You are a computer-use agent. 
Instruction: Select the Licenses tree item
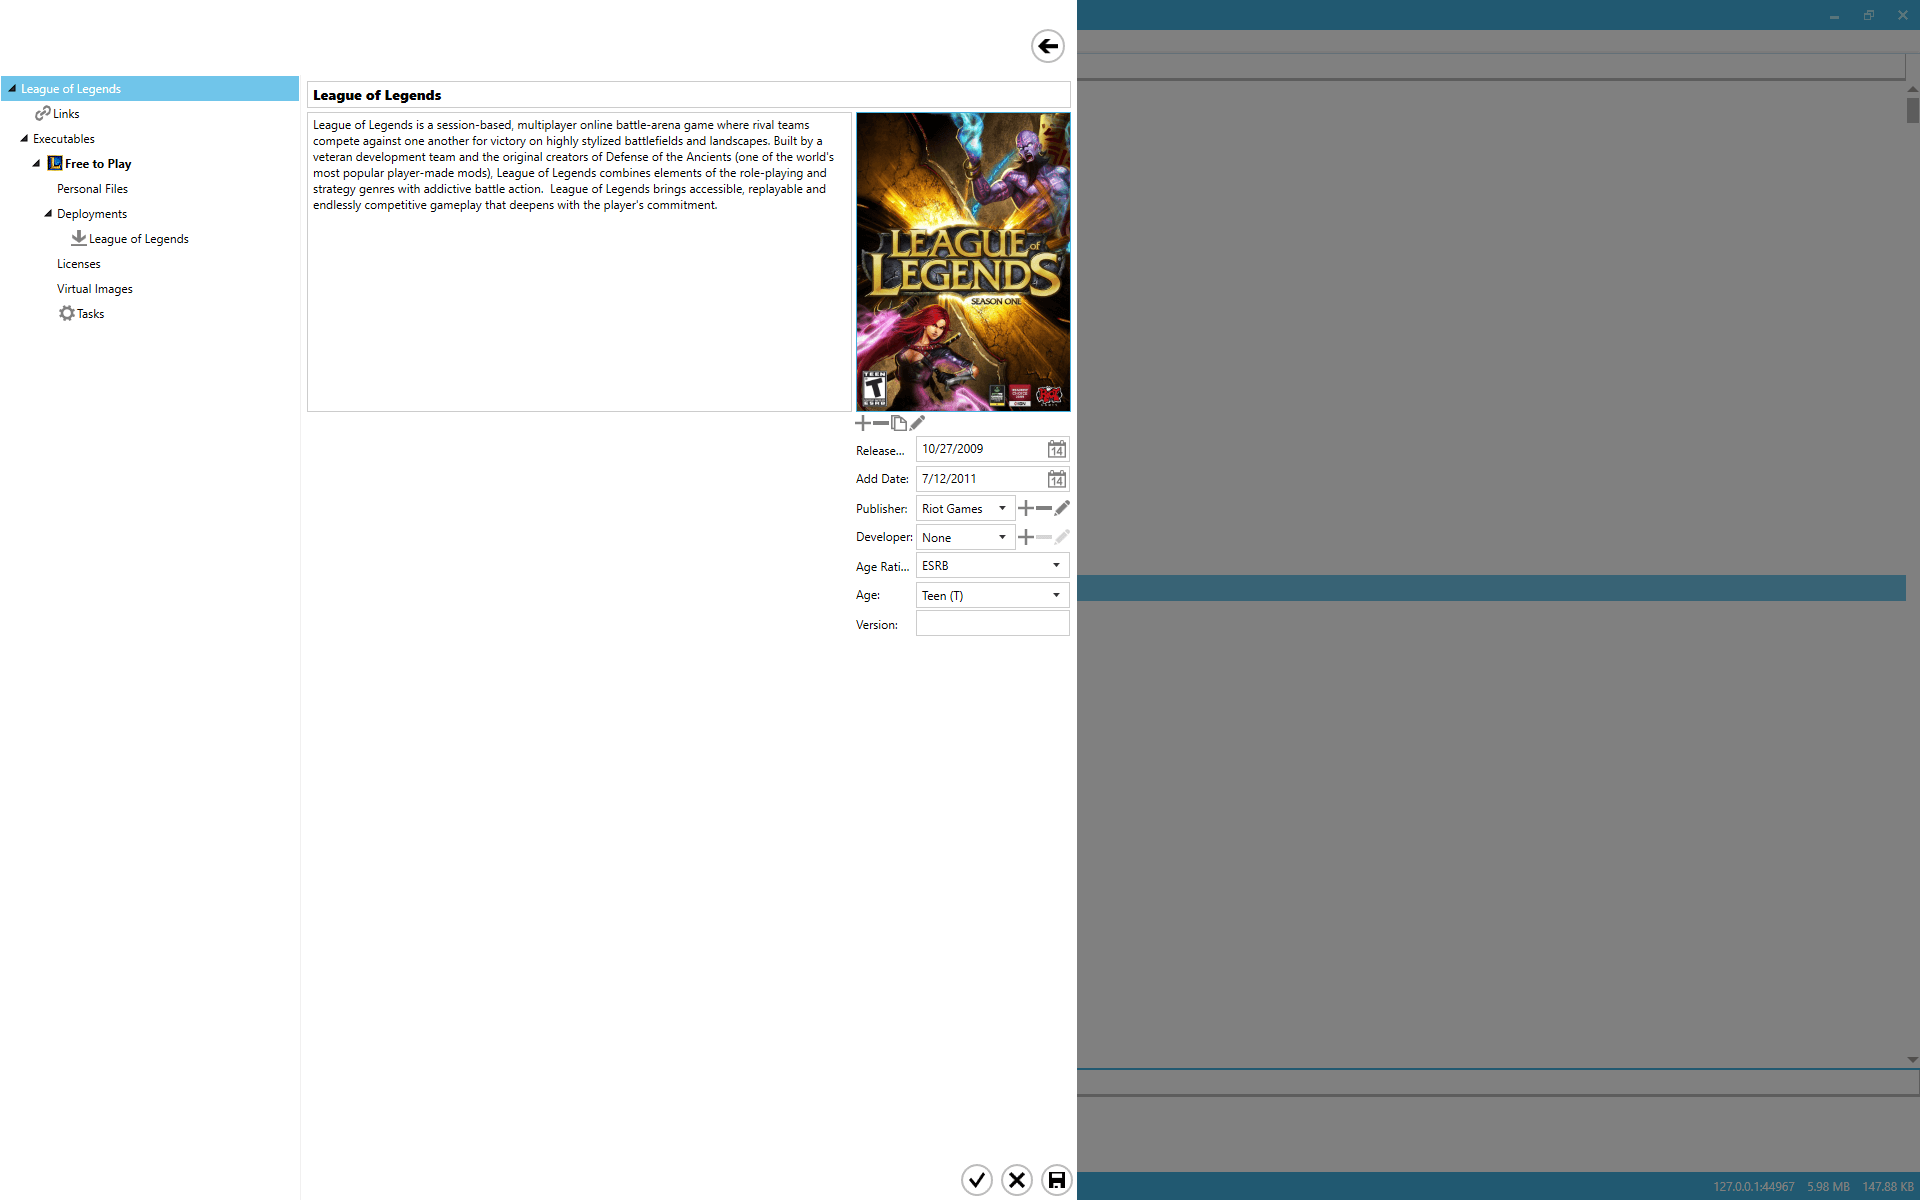pos(78,264)
